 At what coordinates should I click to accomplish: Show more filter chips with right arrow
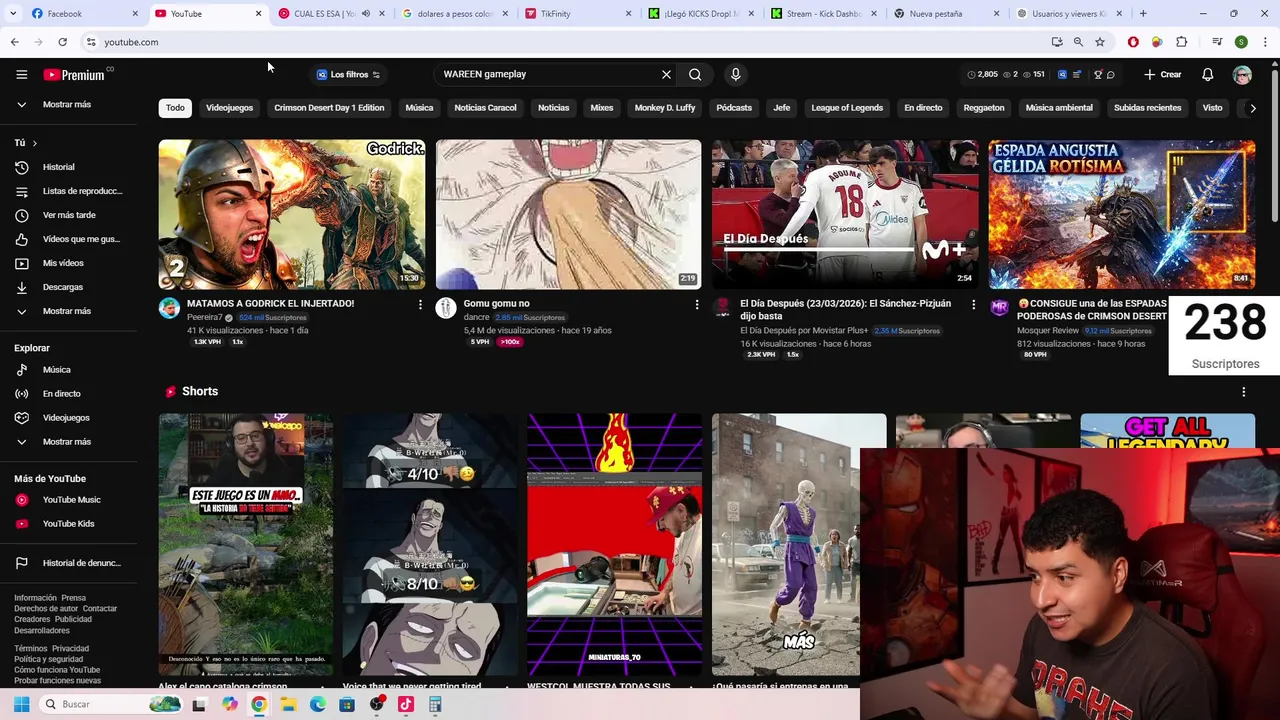(x=1252, y=108)
